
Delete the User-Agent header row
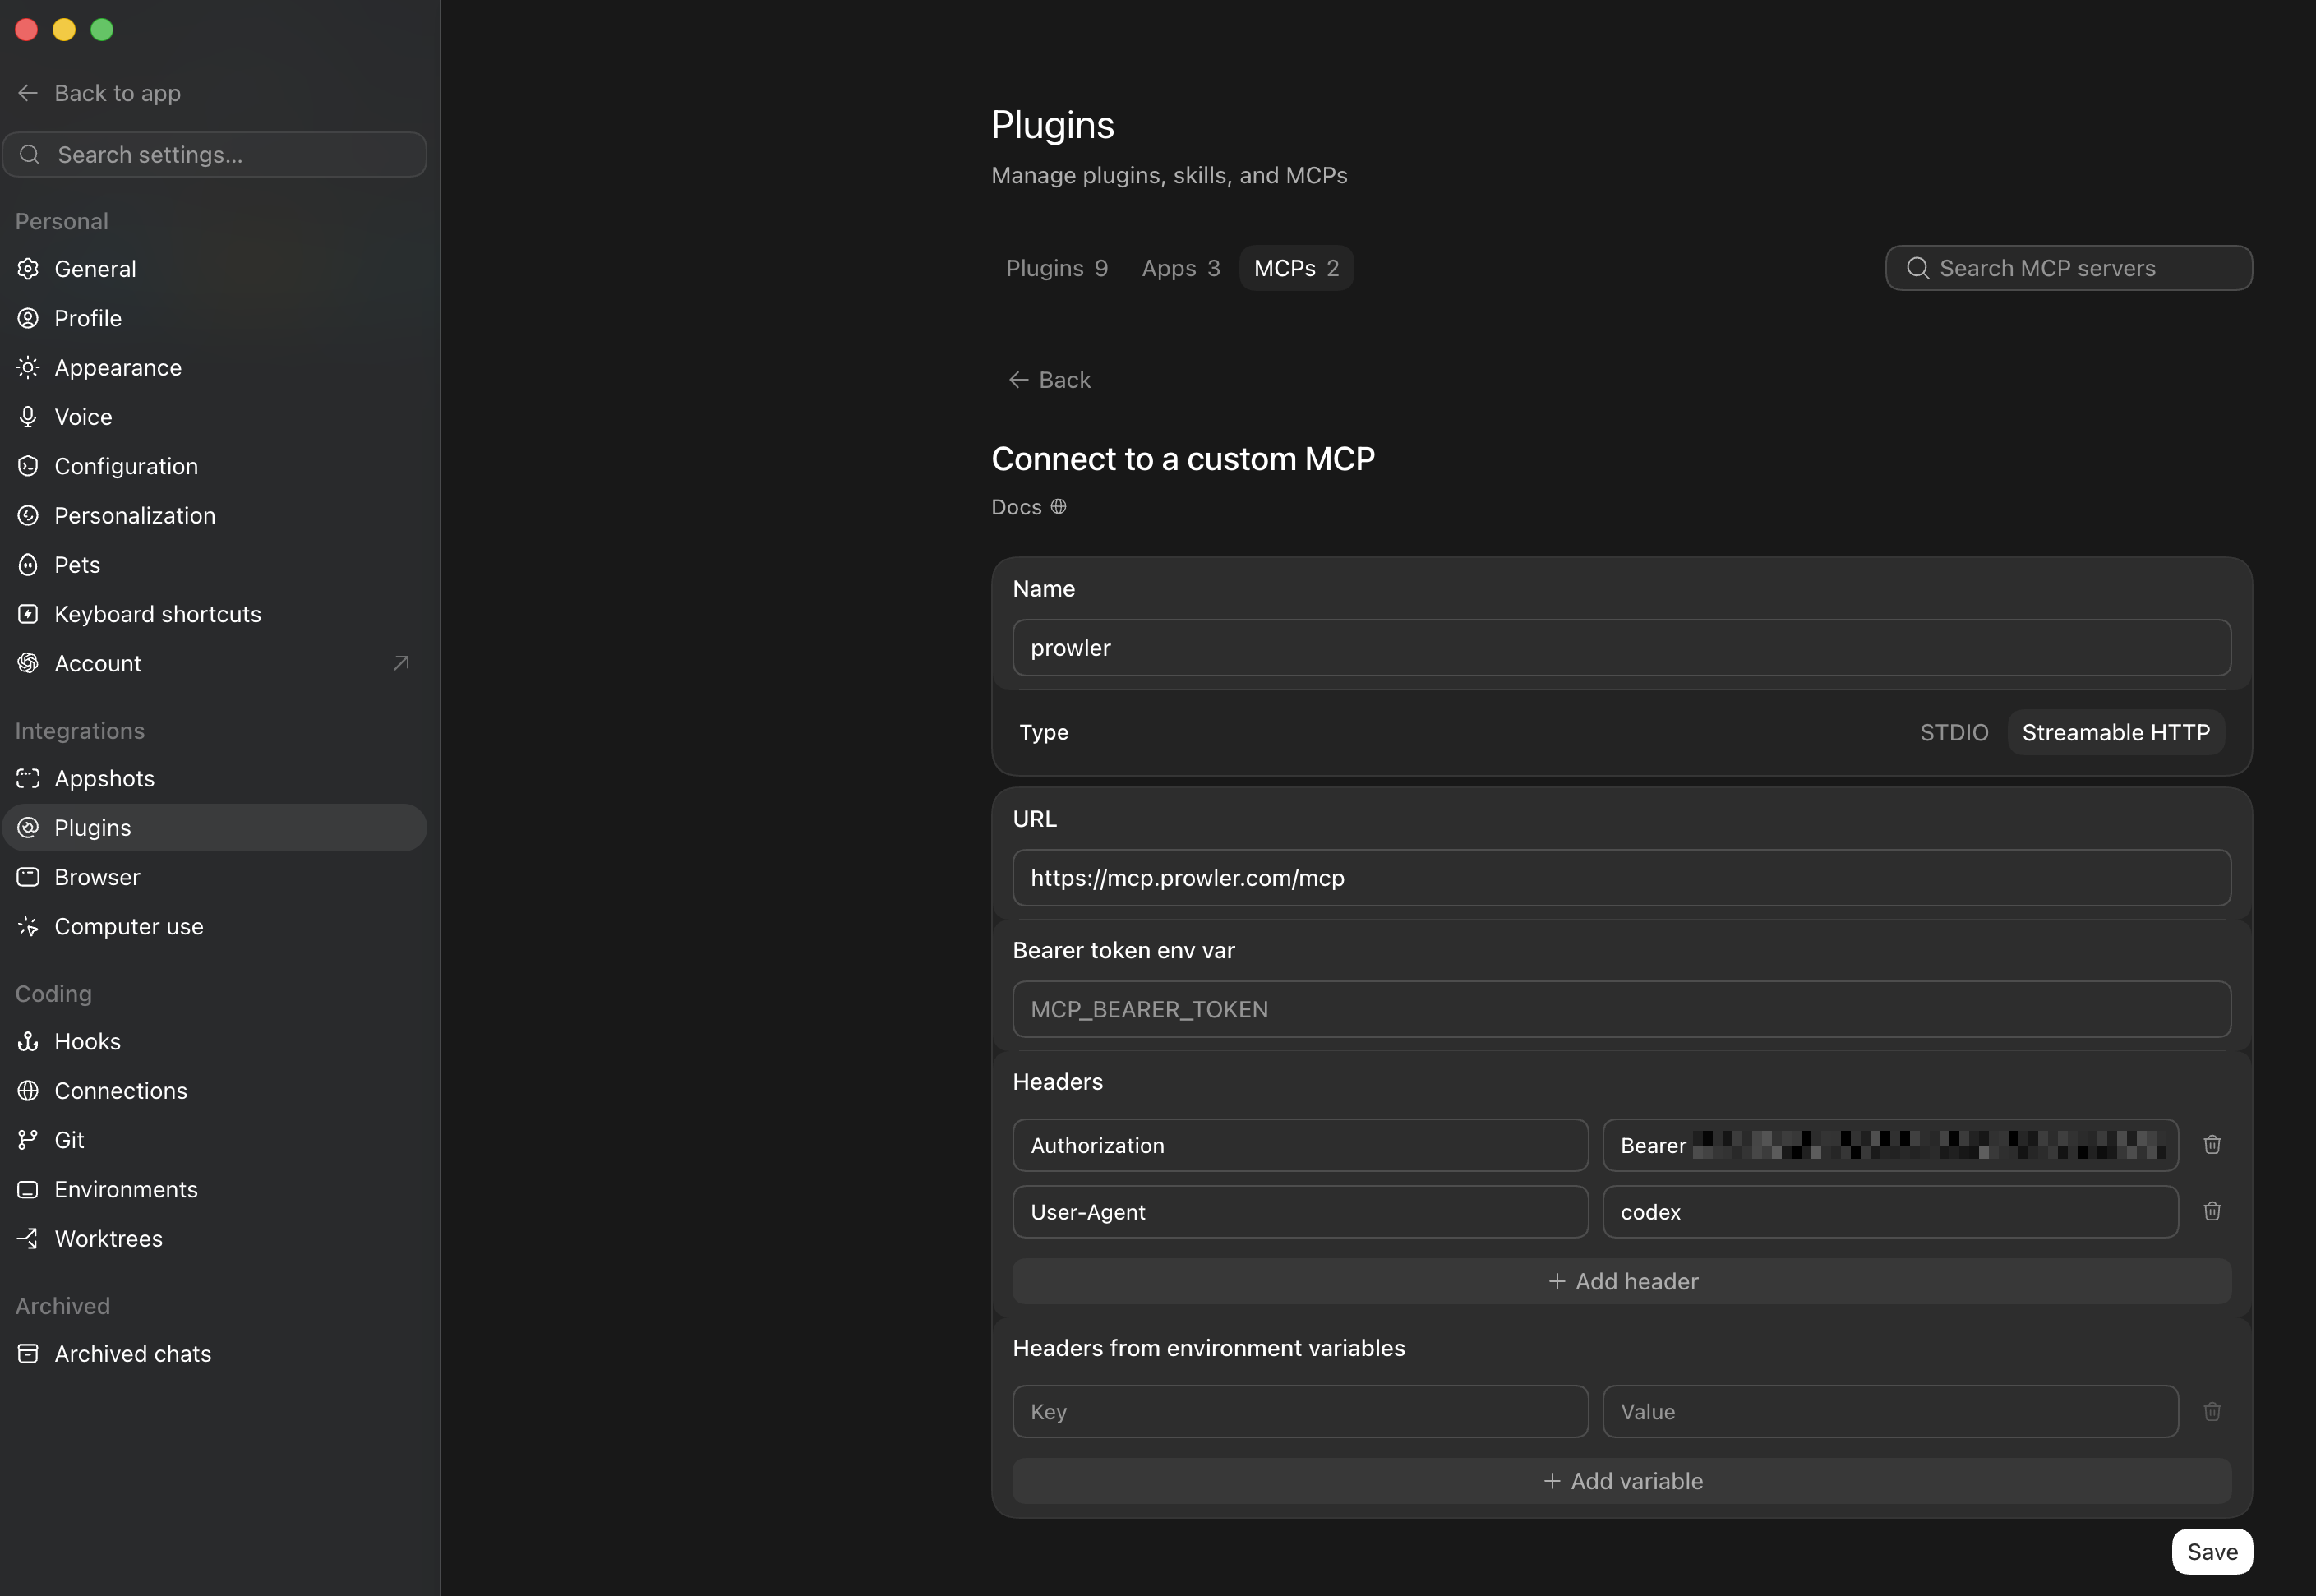2212,1212
